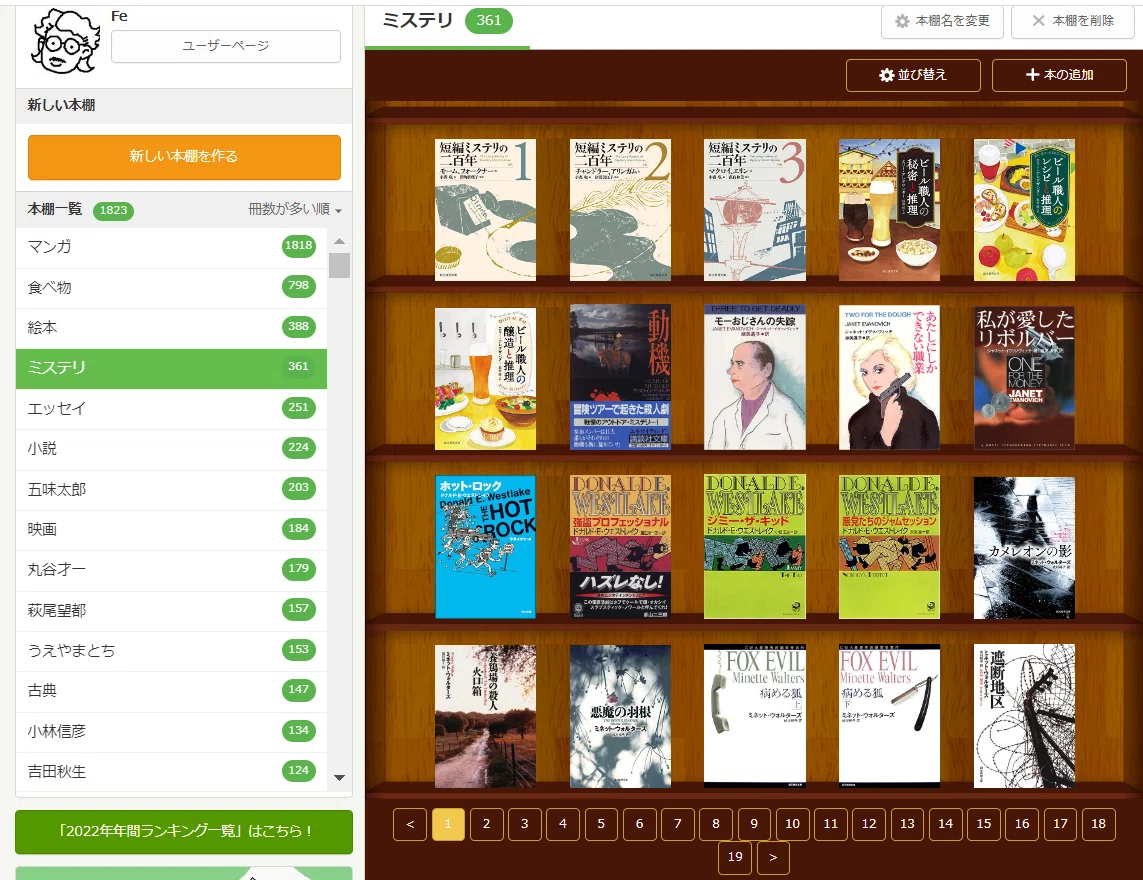Click the bookshelf list scrollbar thumb
The width and height of the screenshot is (1143, 880).
339,265
